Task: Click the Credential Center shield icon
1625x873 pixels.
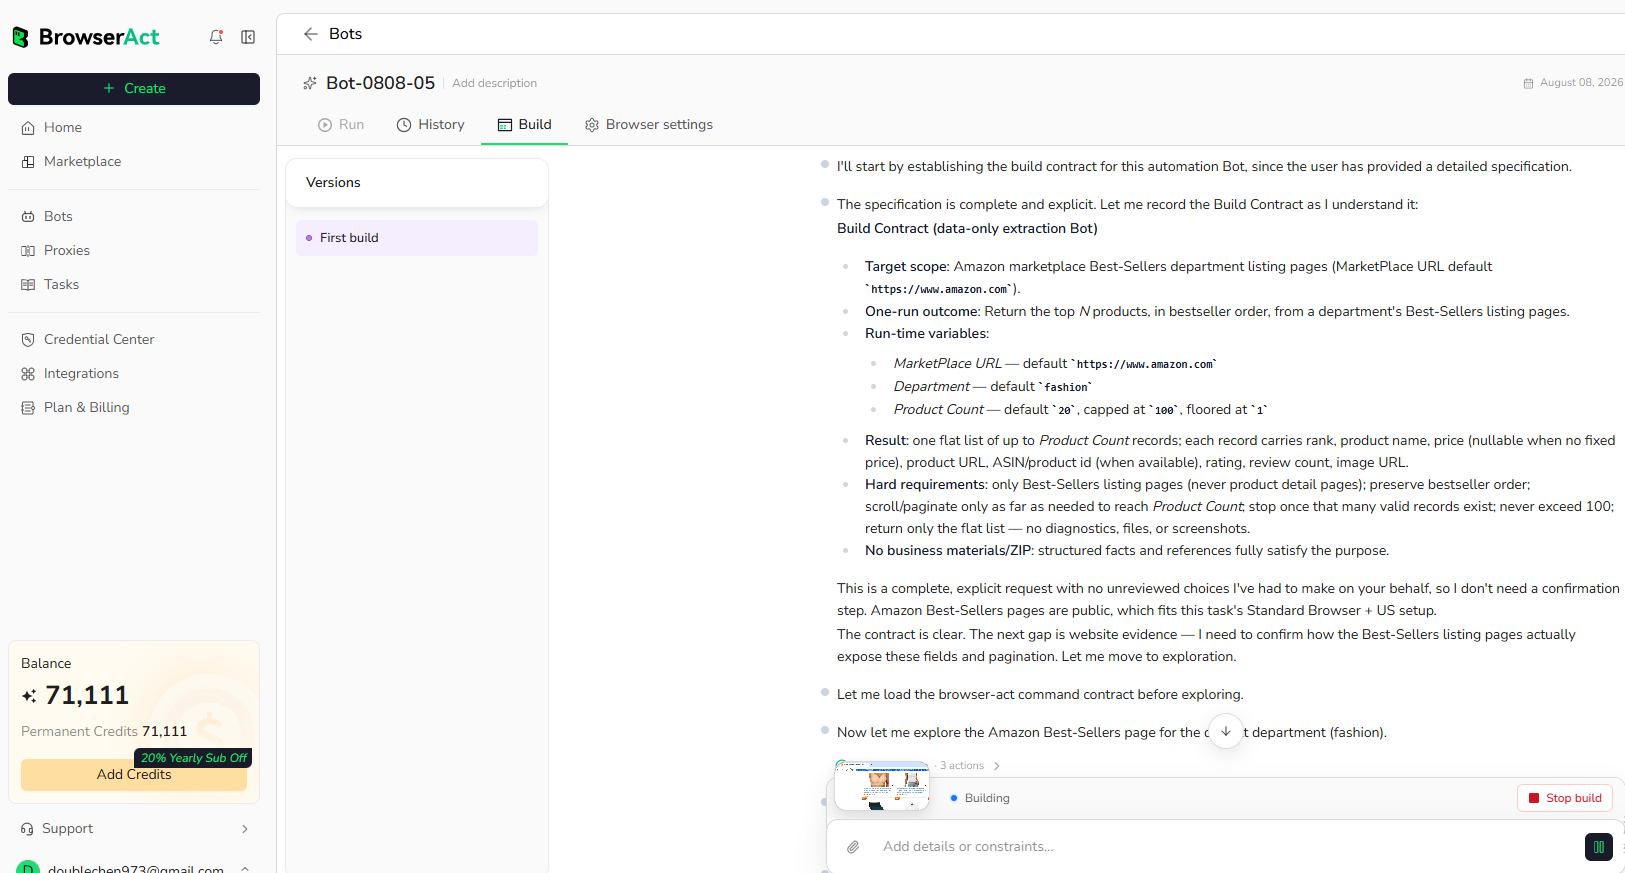Action: click(x=28, y=340)
